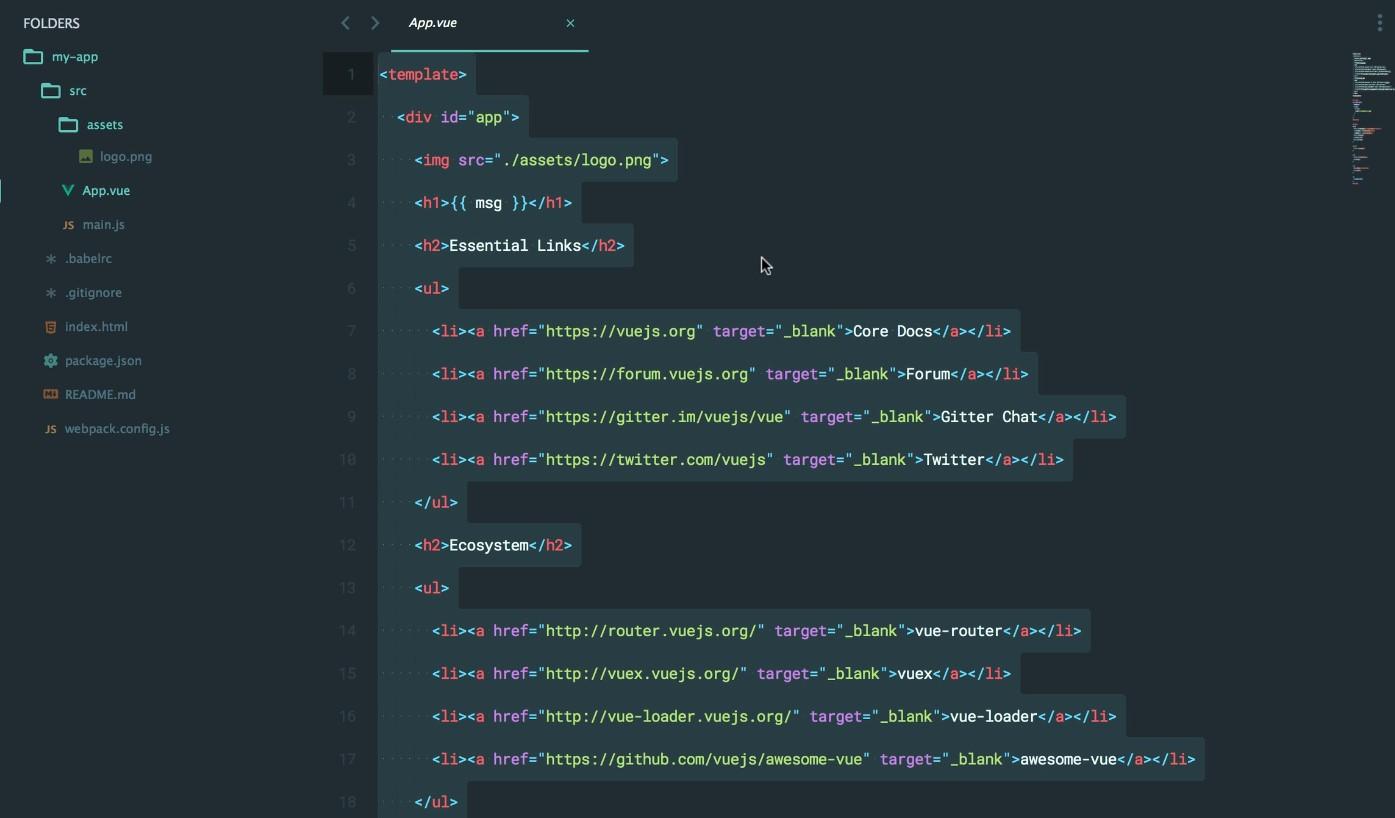The image size is (1395, 818).
Task: Go to the next tab with right arrow
Action: pyautogui.click(x=375, y=23)
